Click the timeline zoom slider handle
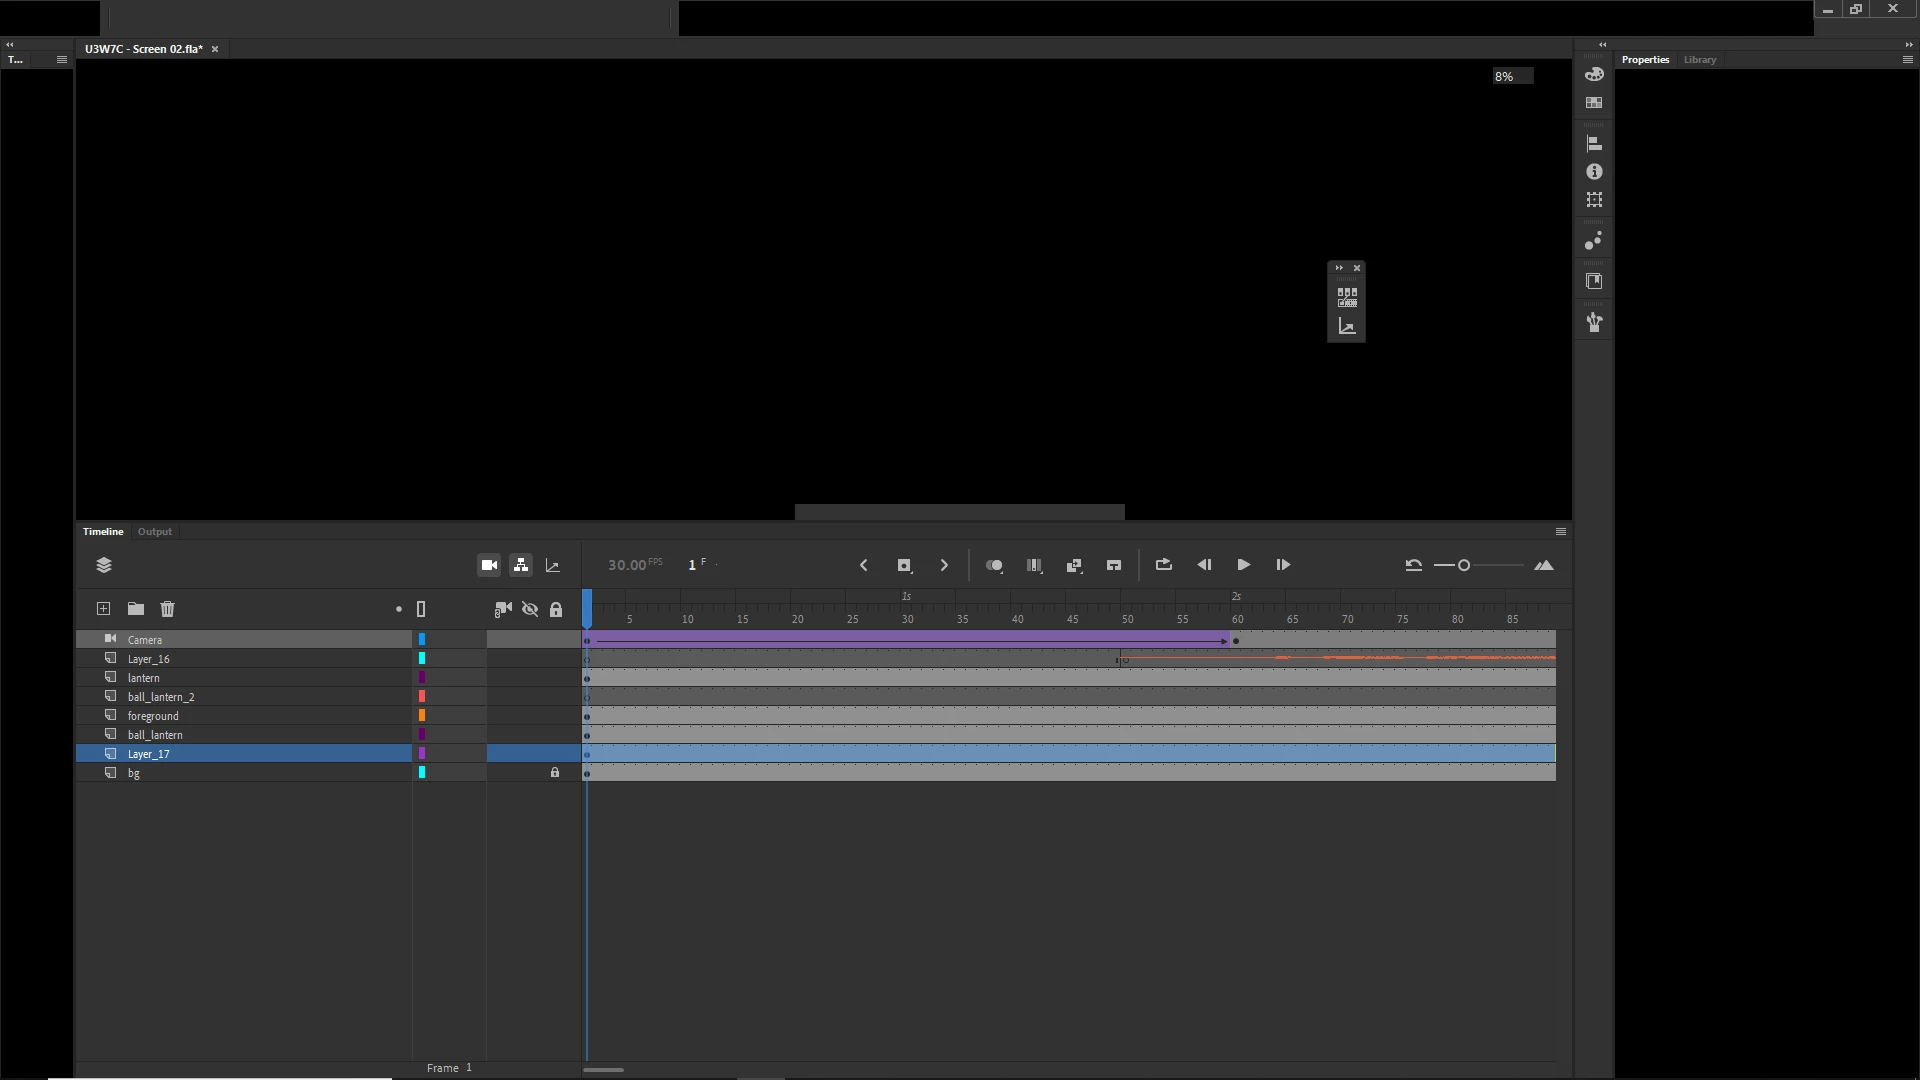This screenshot has height=1080, width=1920. point(1463,565)
